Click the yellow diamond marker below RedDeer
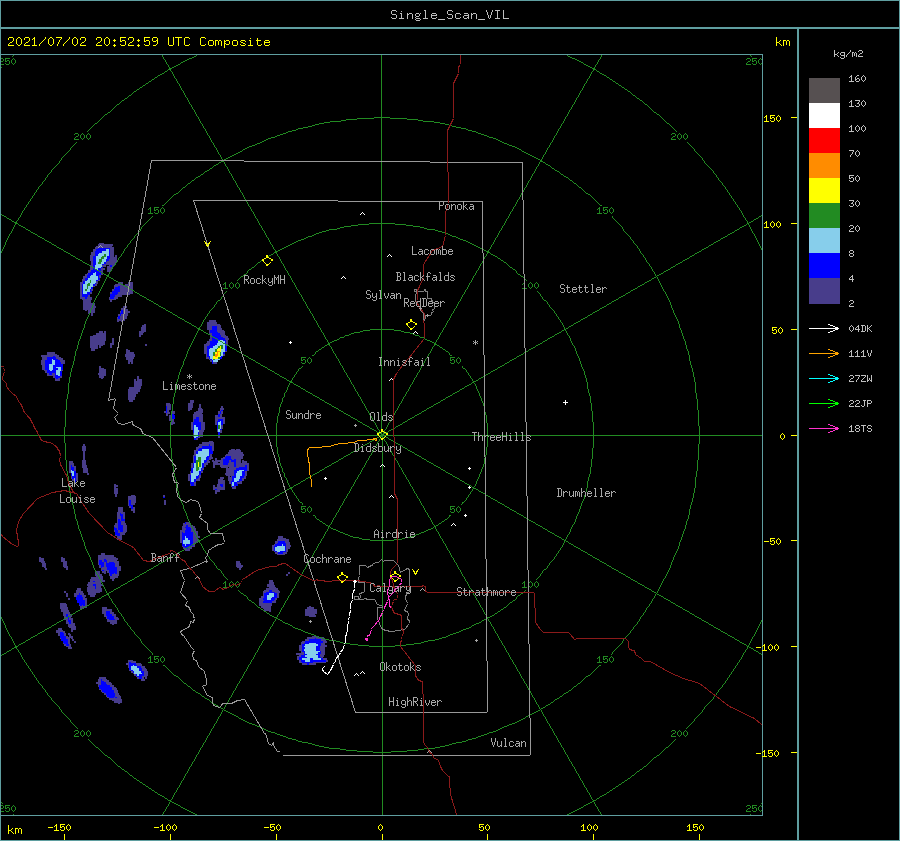 tap(412, 325)
